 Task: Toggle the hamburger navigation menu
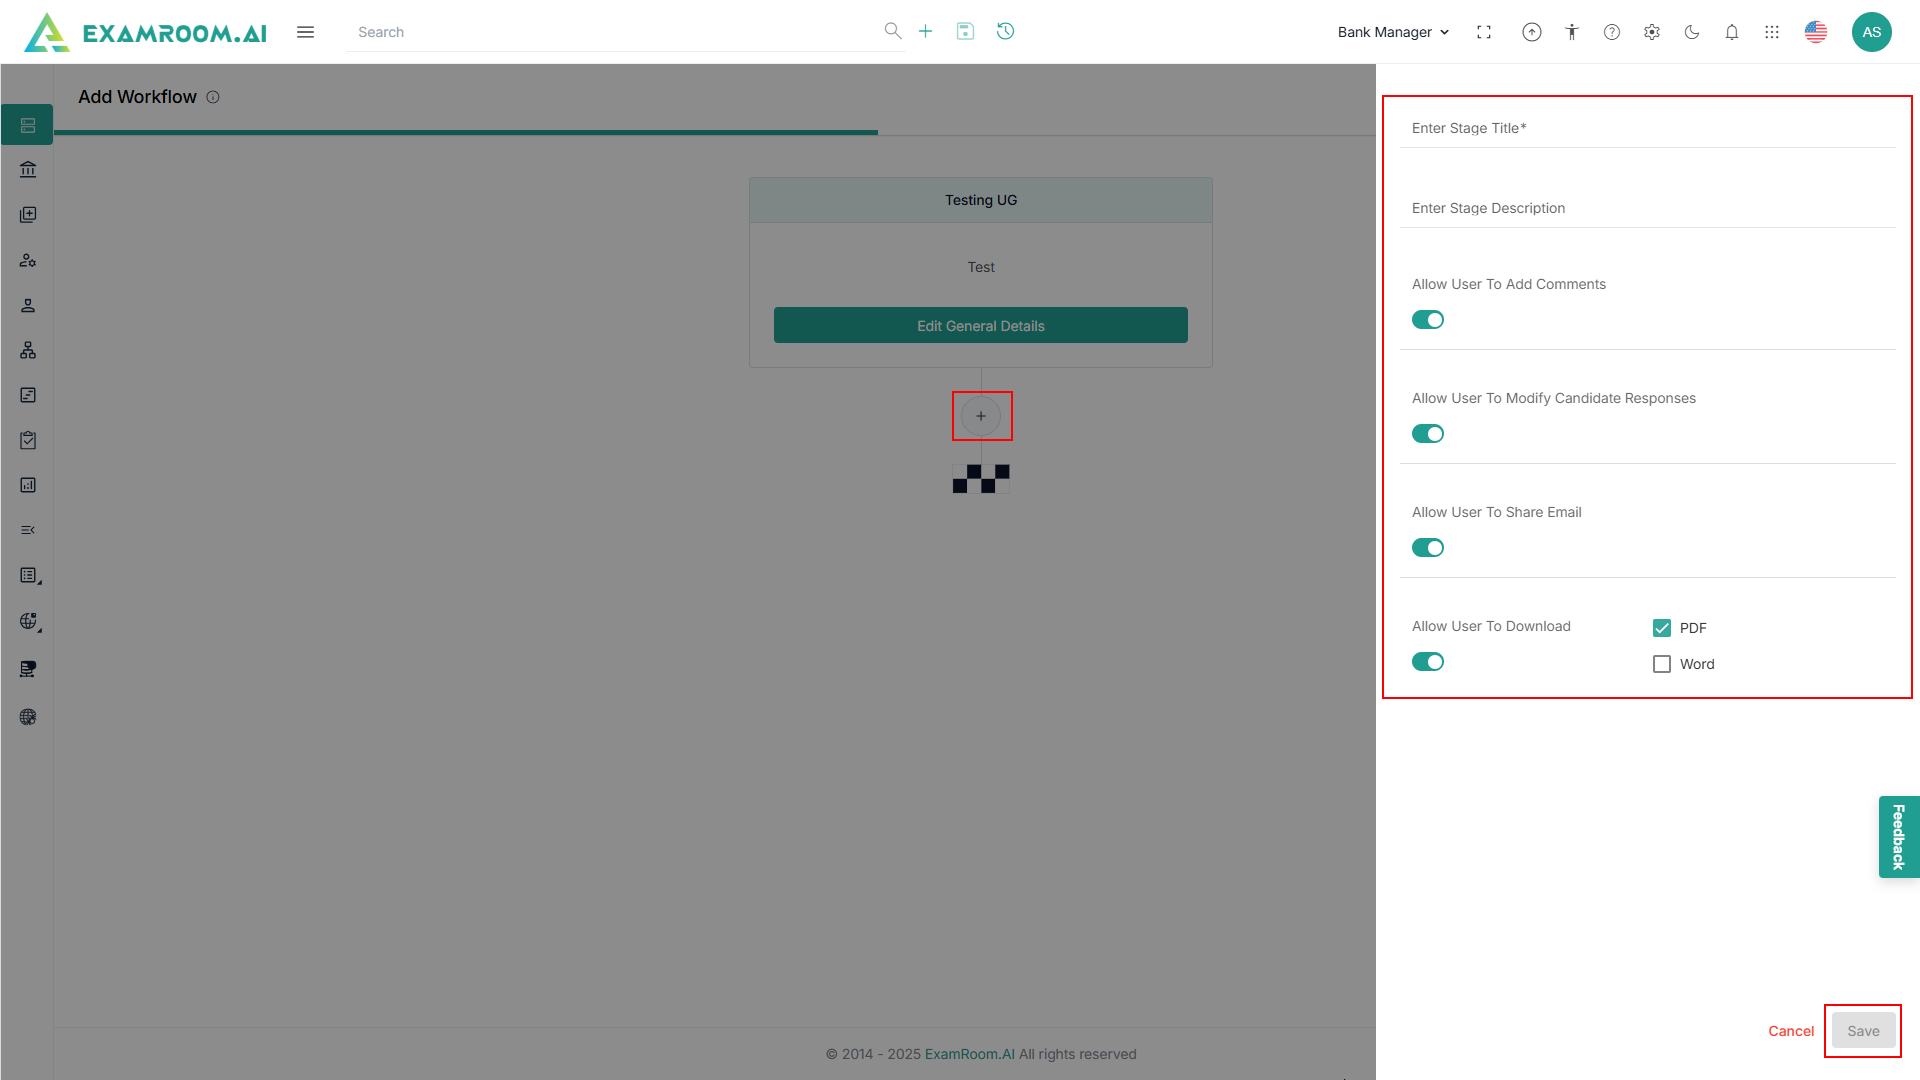pos(306,32)
